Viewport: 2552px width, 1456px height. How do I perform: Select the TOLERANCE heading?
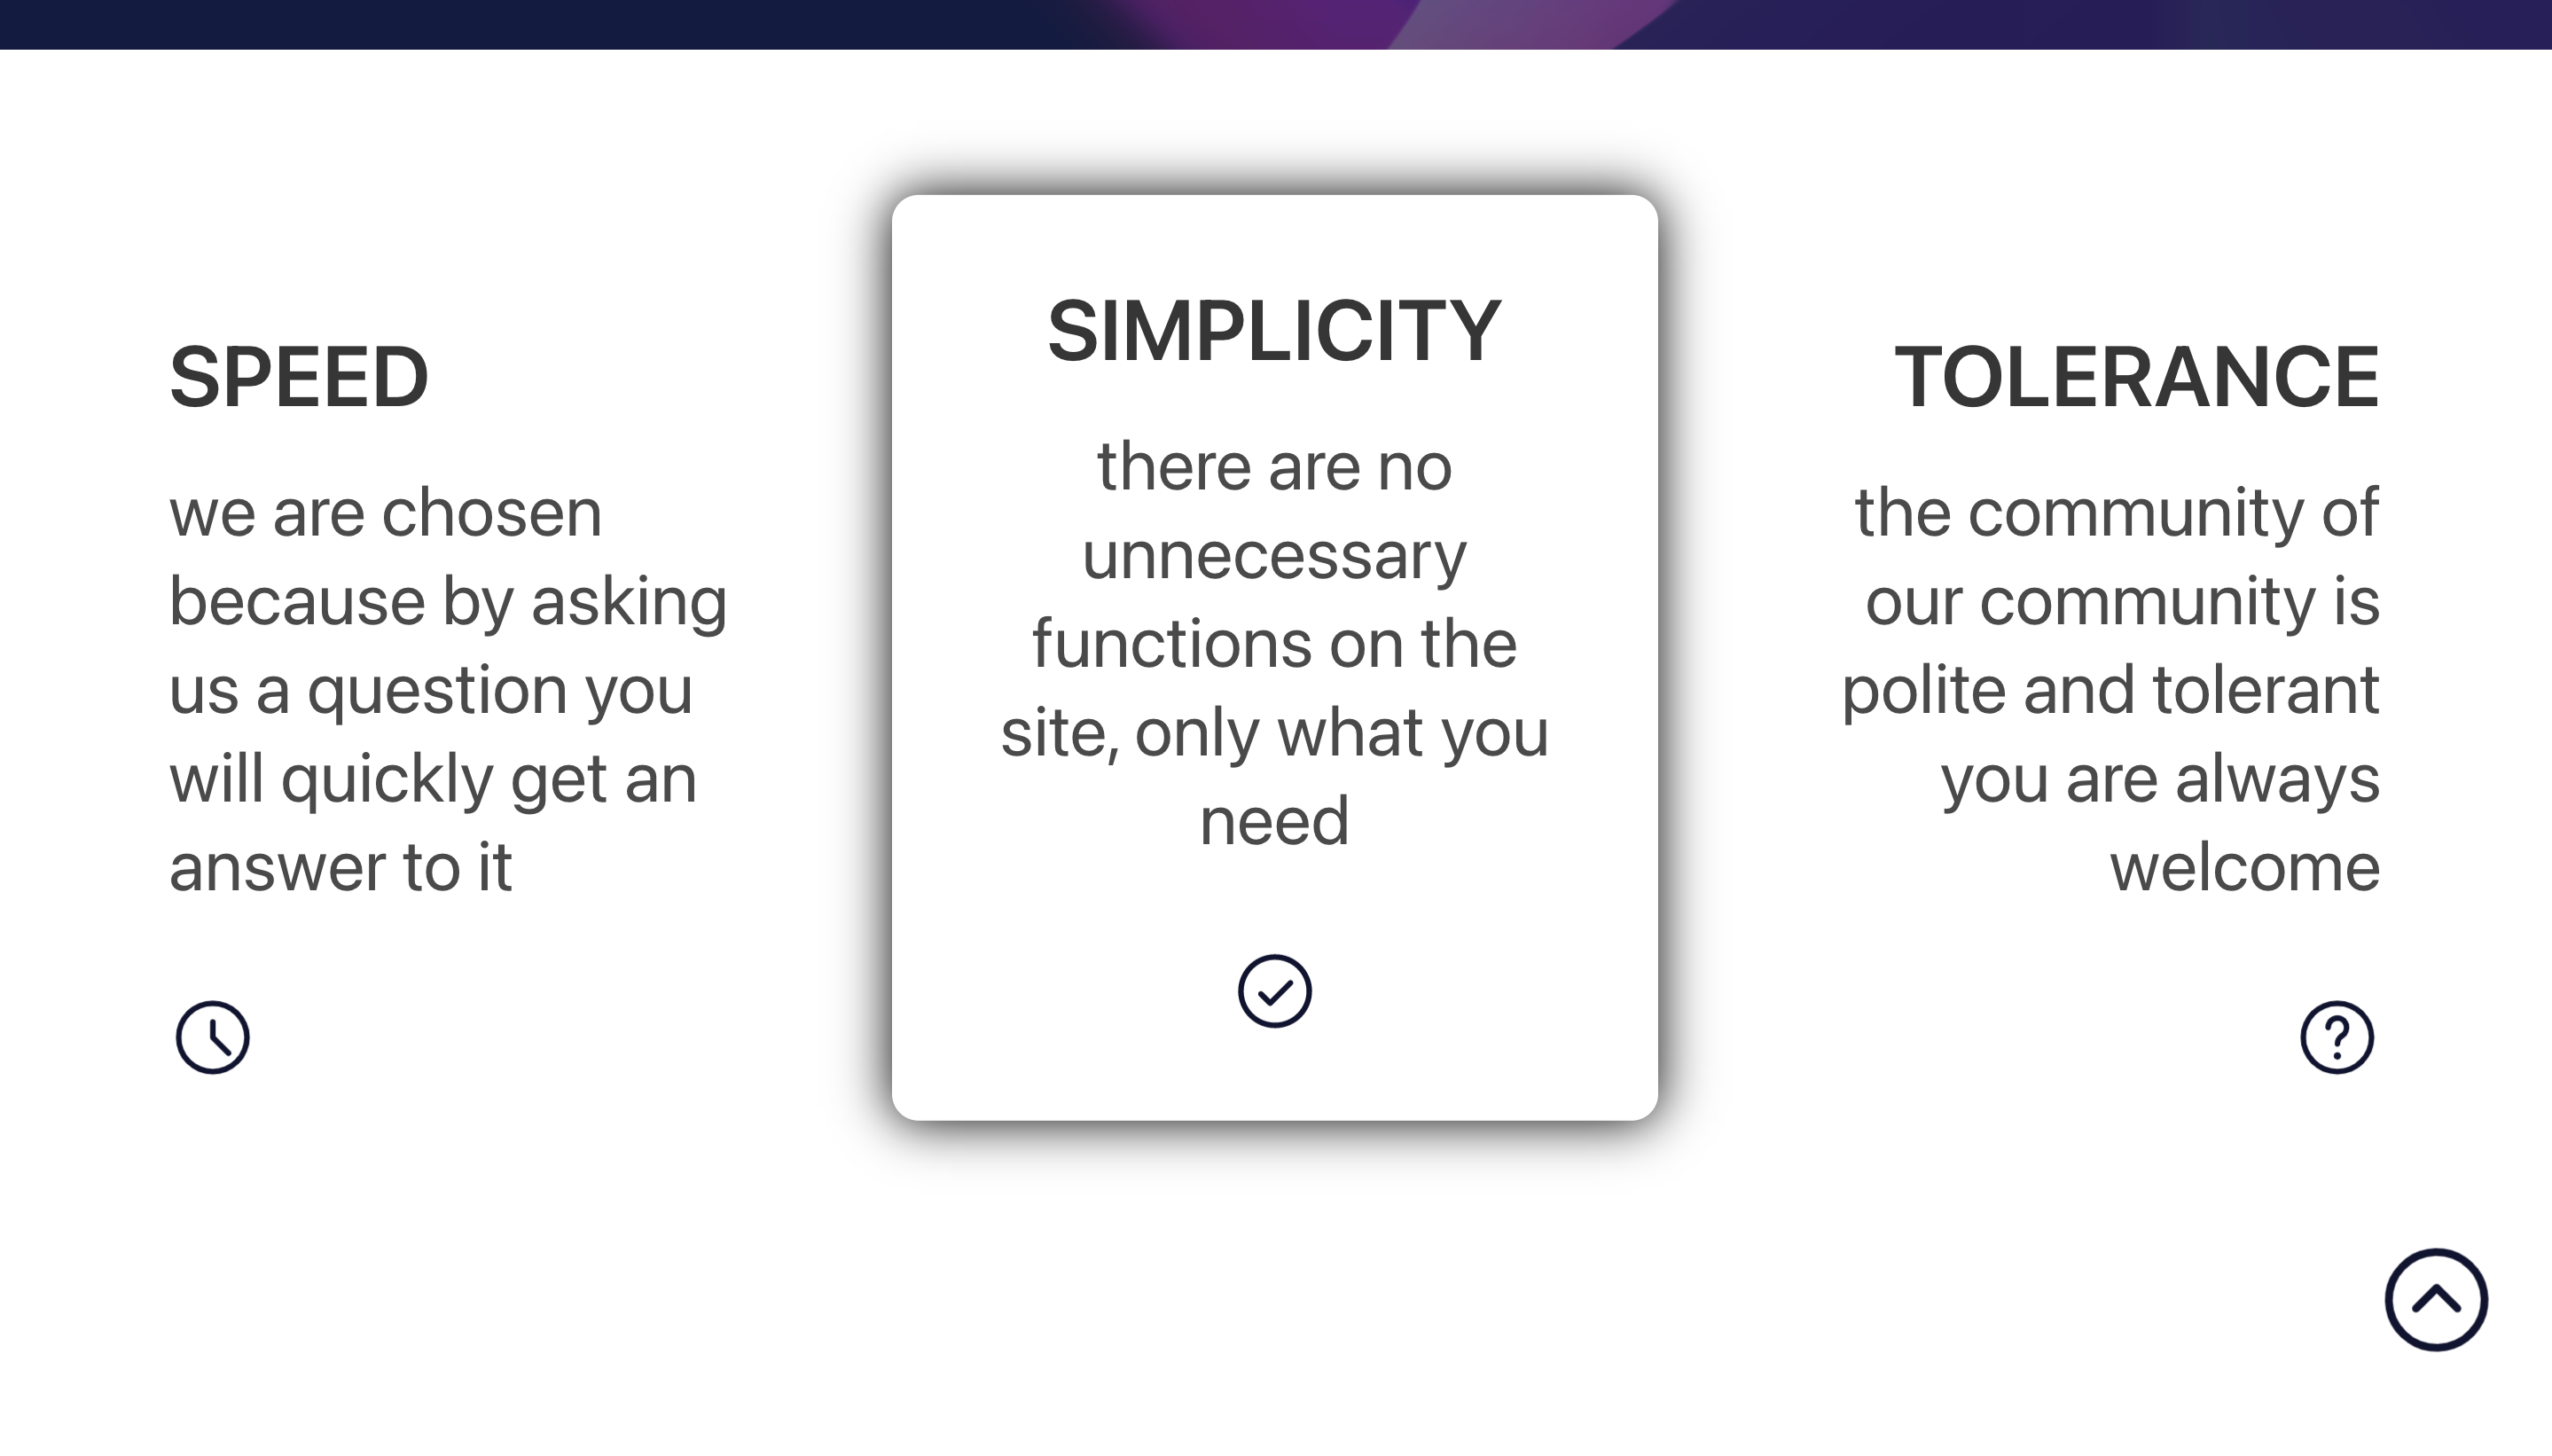click(2136, 377)
